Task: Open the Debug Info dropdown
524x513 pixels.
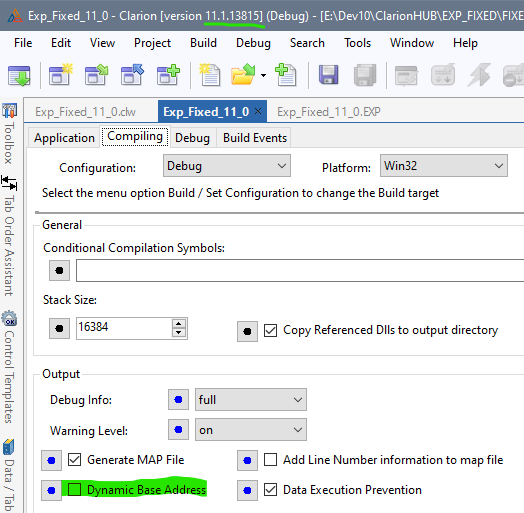Action: [x=251, y=399]
